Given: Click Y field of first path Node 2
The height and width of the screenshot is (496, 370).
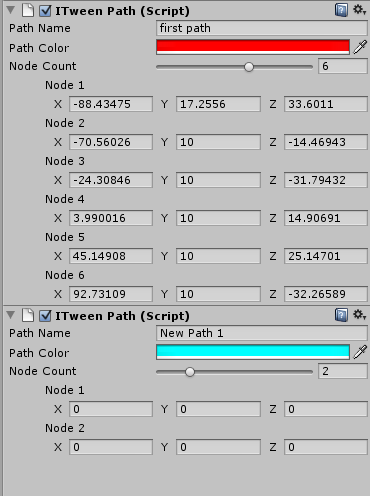Looking at the screenshot, I should [x=218, y=142].
